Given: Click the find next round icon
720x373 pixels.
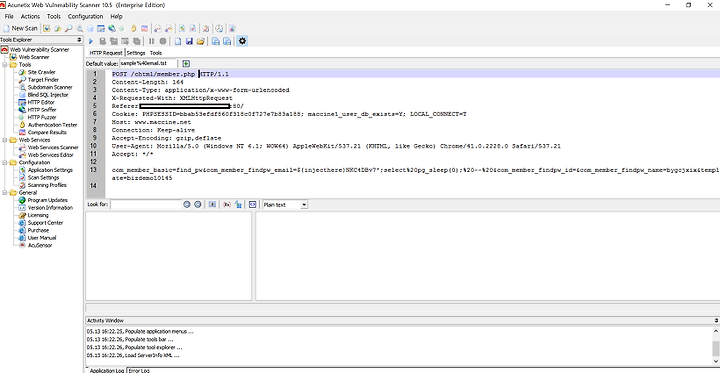Looking at the screenshot, I should 197,204.
